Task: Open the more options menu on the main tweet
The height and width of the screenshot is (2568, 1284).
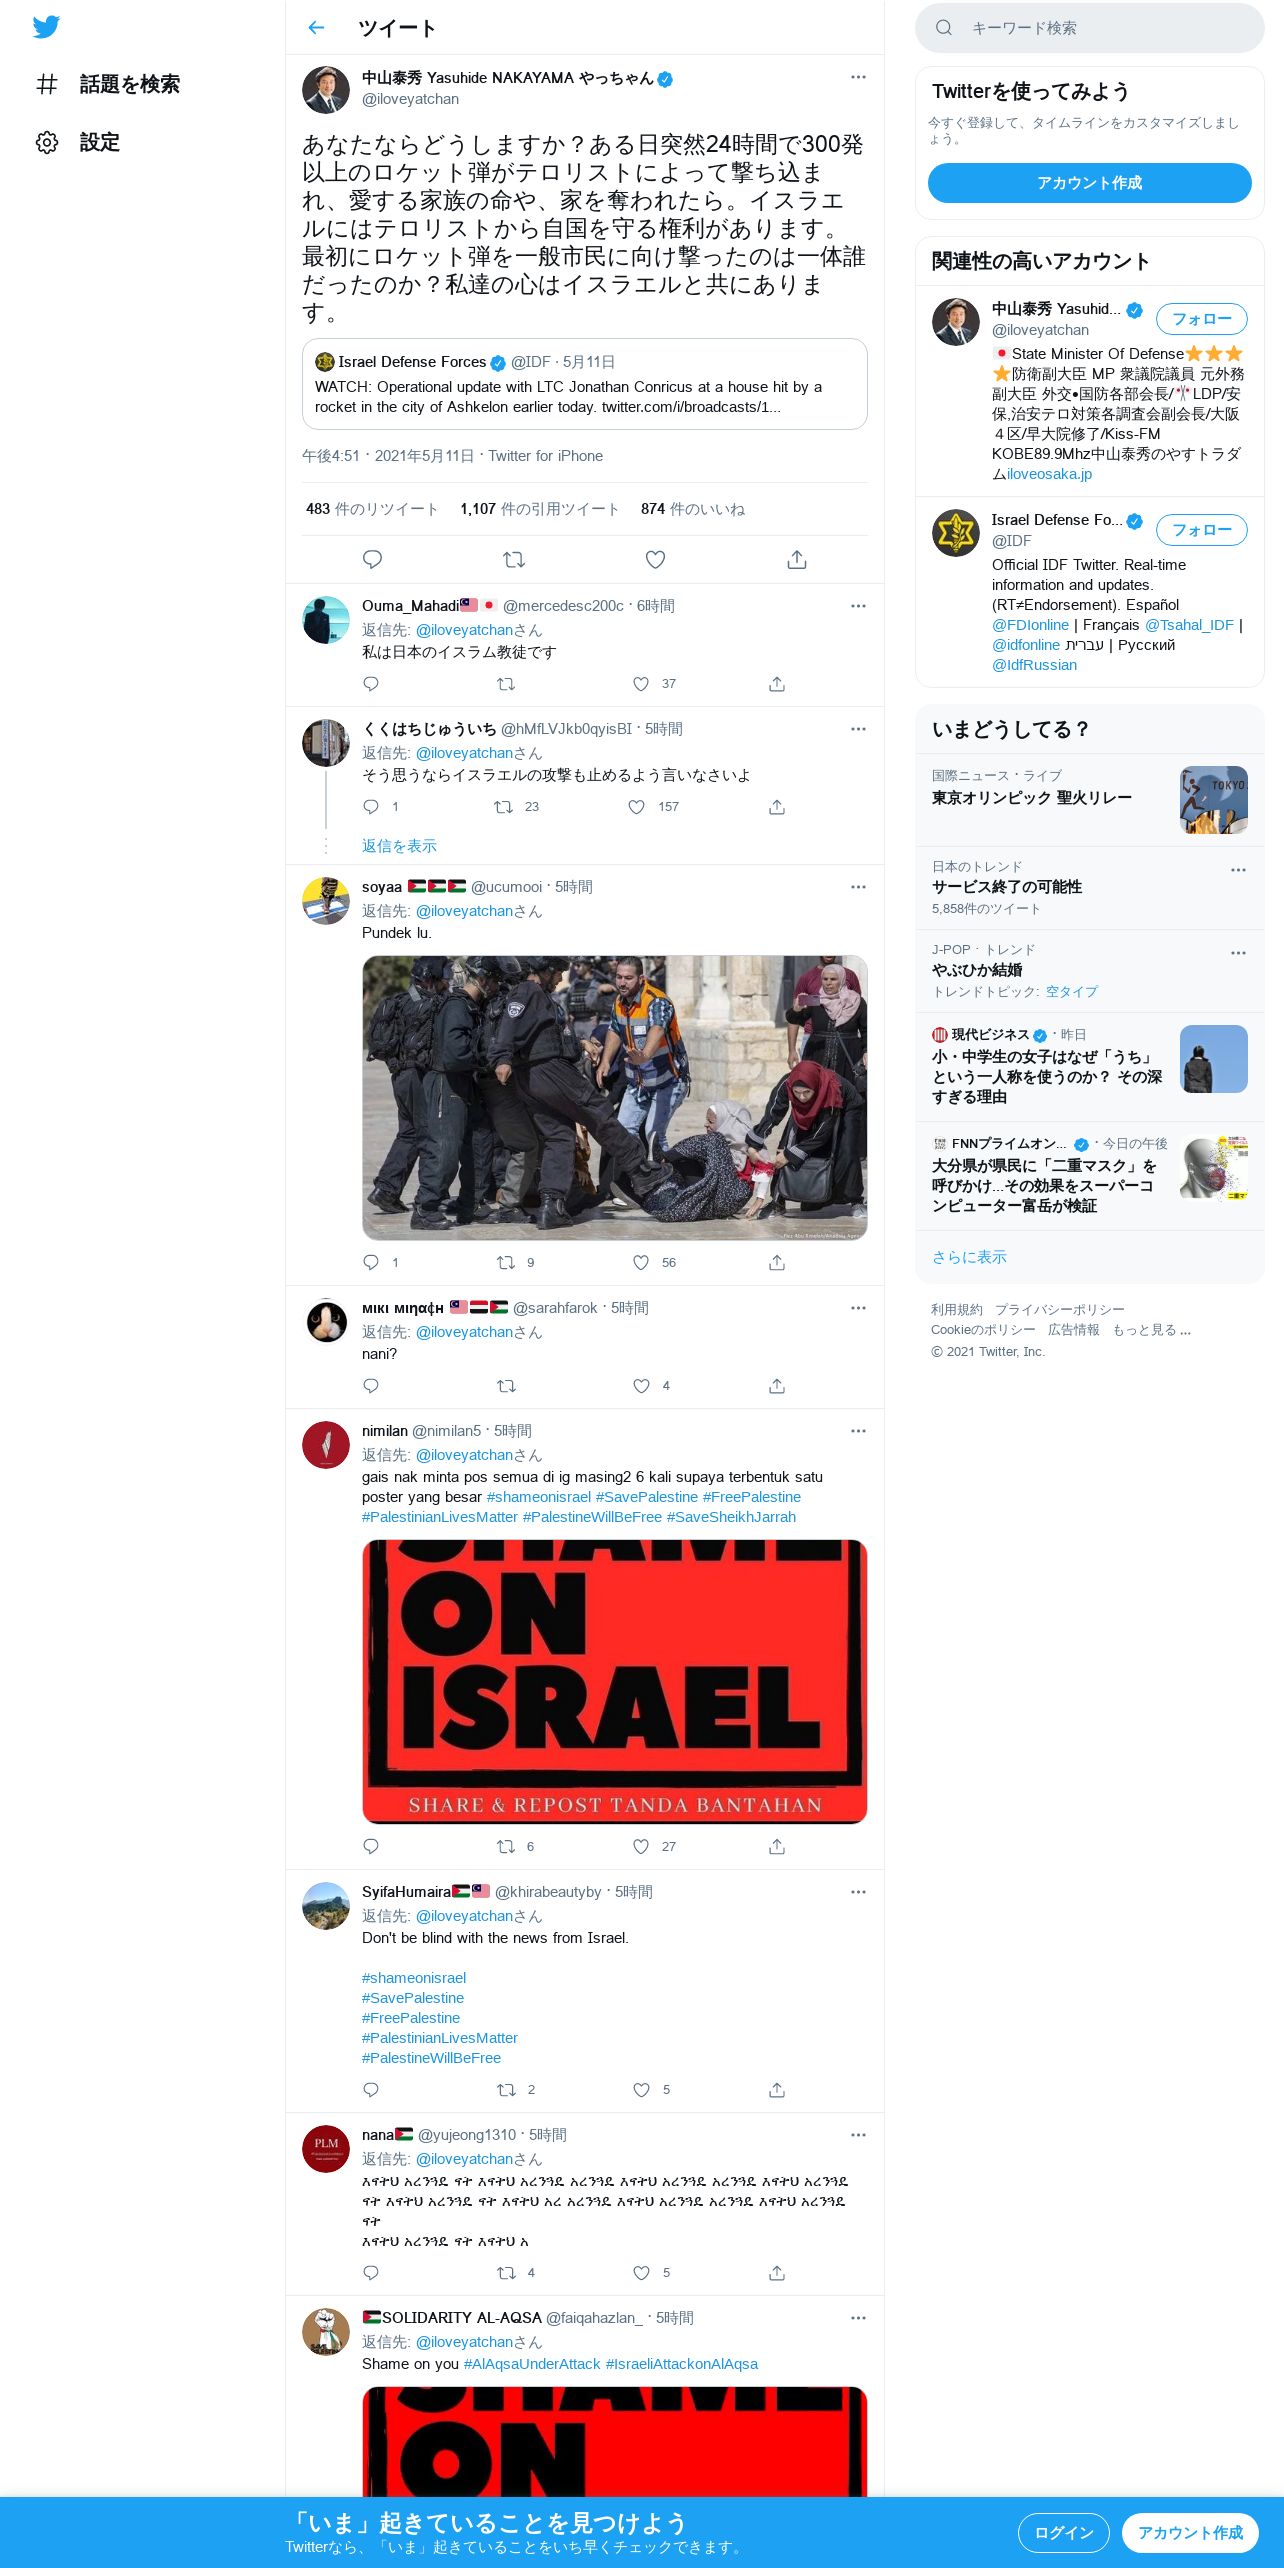Action: [858, 77]
